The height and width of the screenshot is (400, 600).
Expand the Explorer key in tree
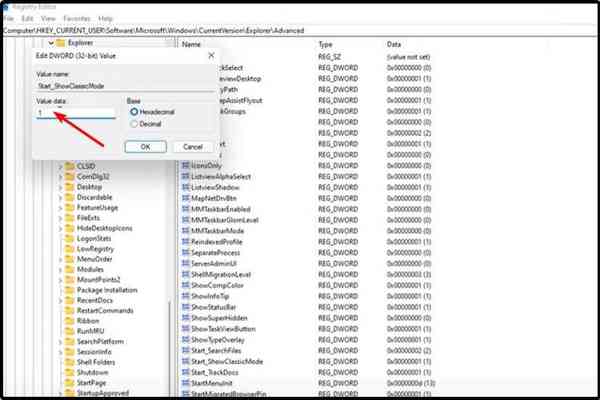pyautogui.click(x=48, y=45)
